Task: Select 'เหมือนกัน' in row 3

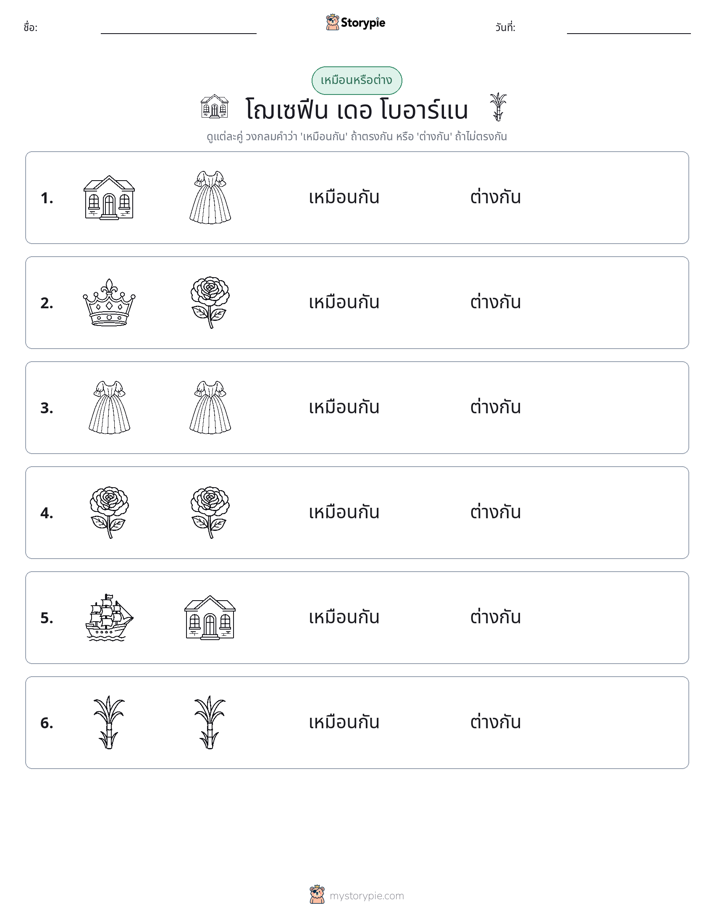Action: [344, 407]
